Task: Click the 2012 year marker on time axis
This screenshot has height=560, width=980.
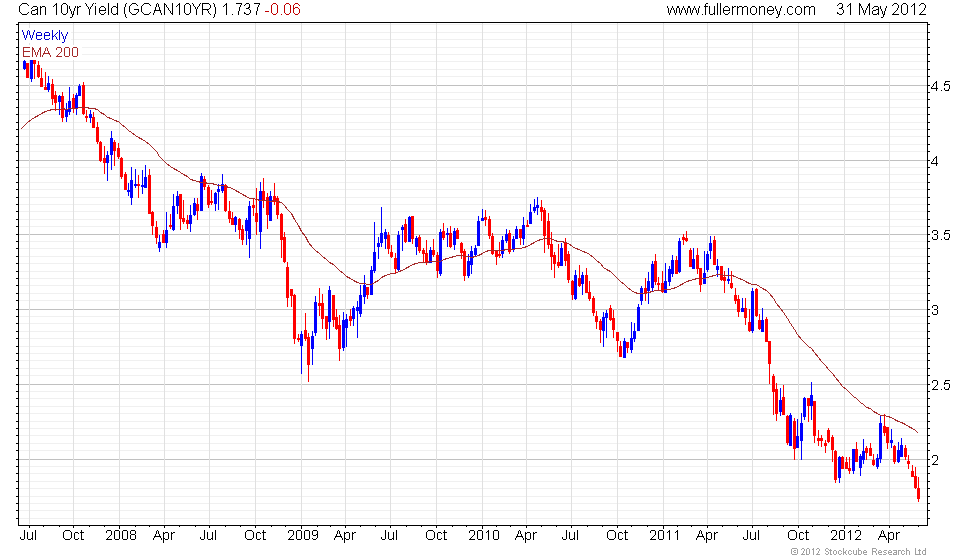Action: click(845, 536)
